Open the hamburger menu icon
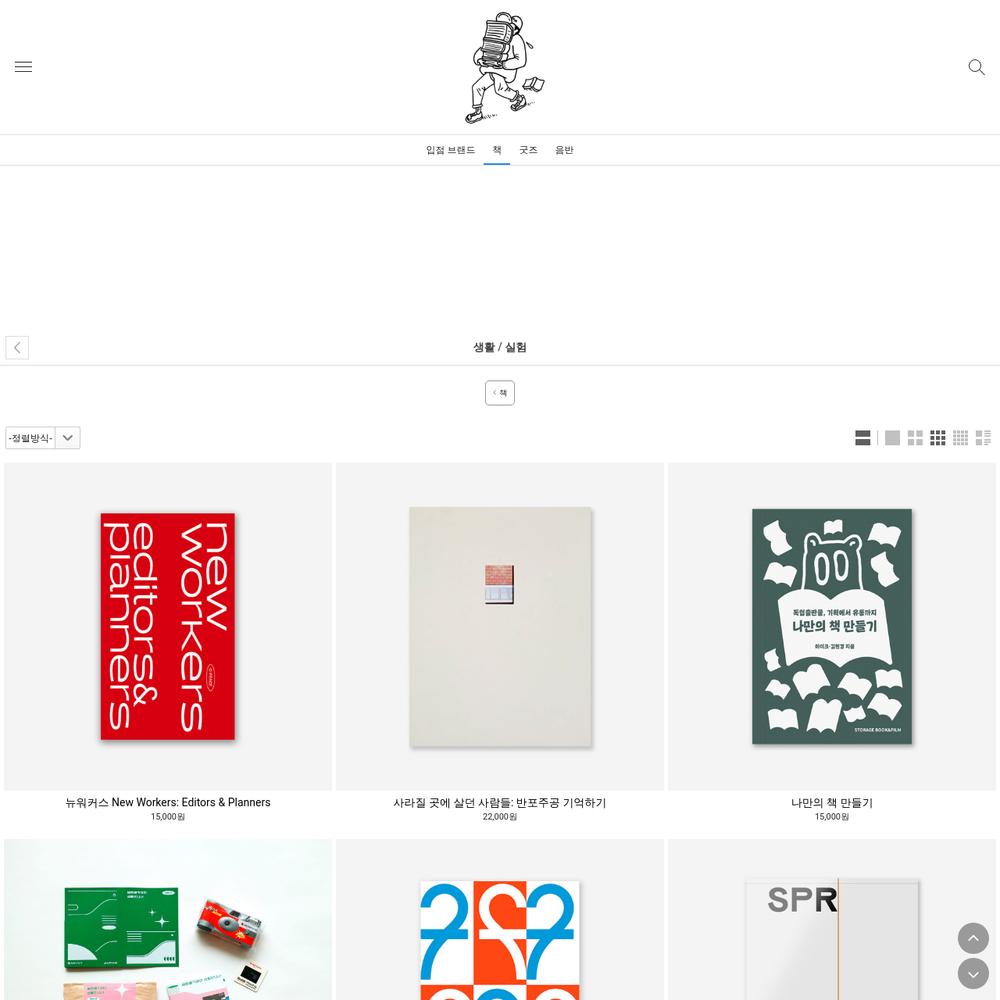The height and width of the screenshot is (1000, 1000). [x=24, y=67]
